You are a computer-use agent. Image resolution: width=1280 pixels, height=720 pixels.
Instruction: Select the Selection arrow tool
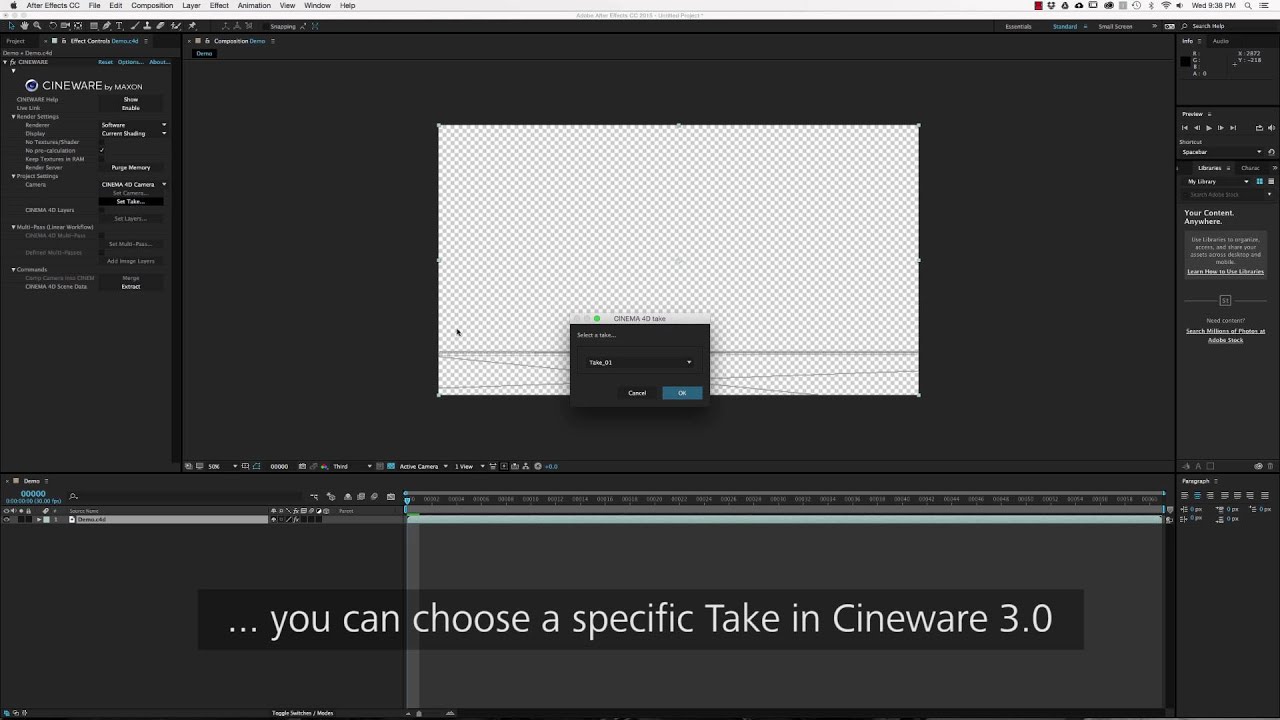point(12,26)
